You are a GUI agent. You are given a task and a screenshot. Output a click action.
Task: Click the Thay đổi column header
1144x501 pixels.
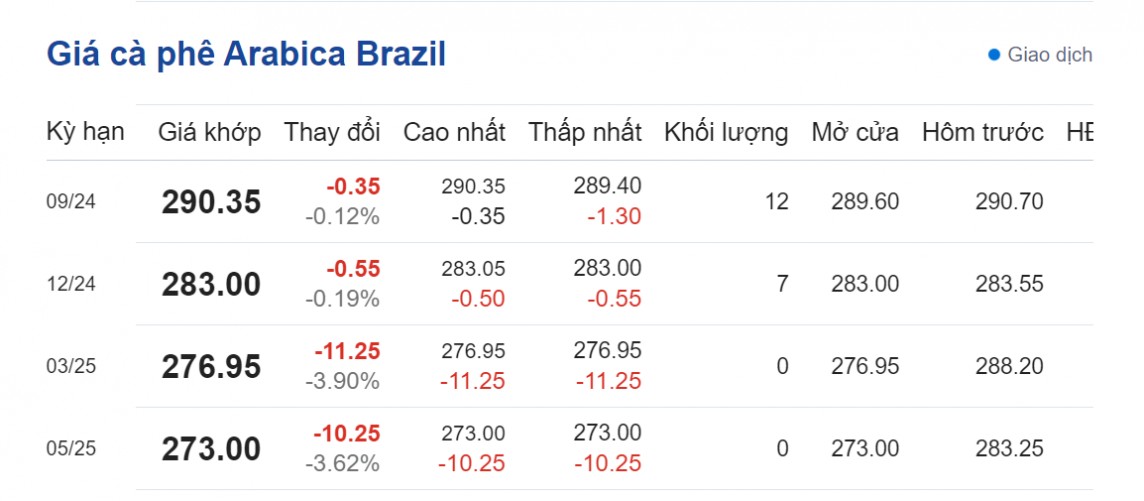[333, 132]
